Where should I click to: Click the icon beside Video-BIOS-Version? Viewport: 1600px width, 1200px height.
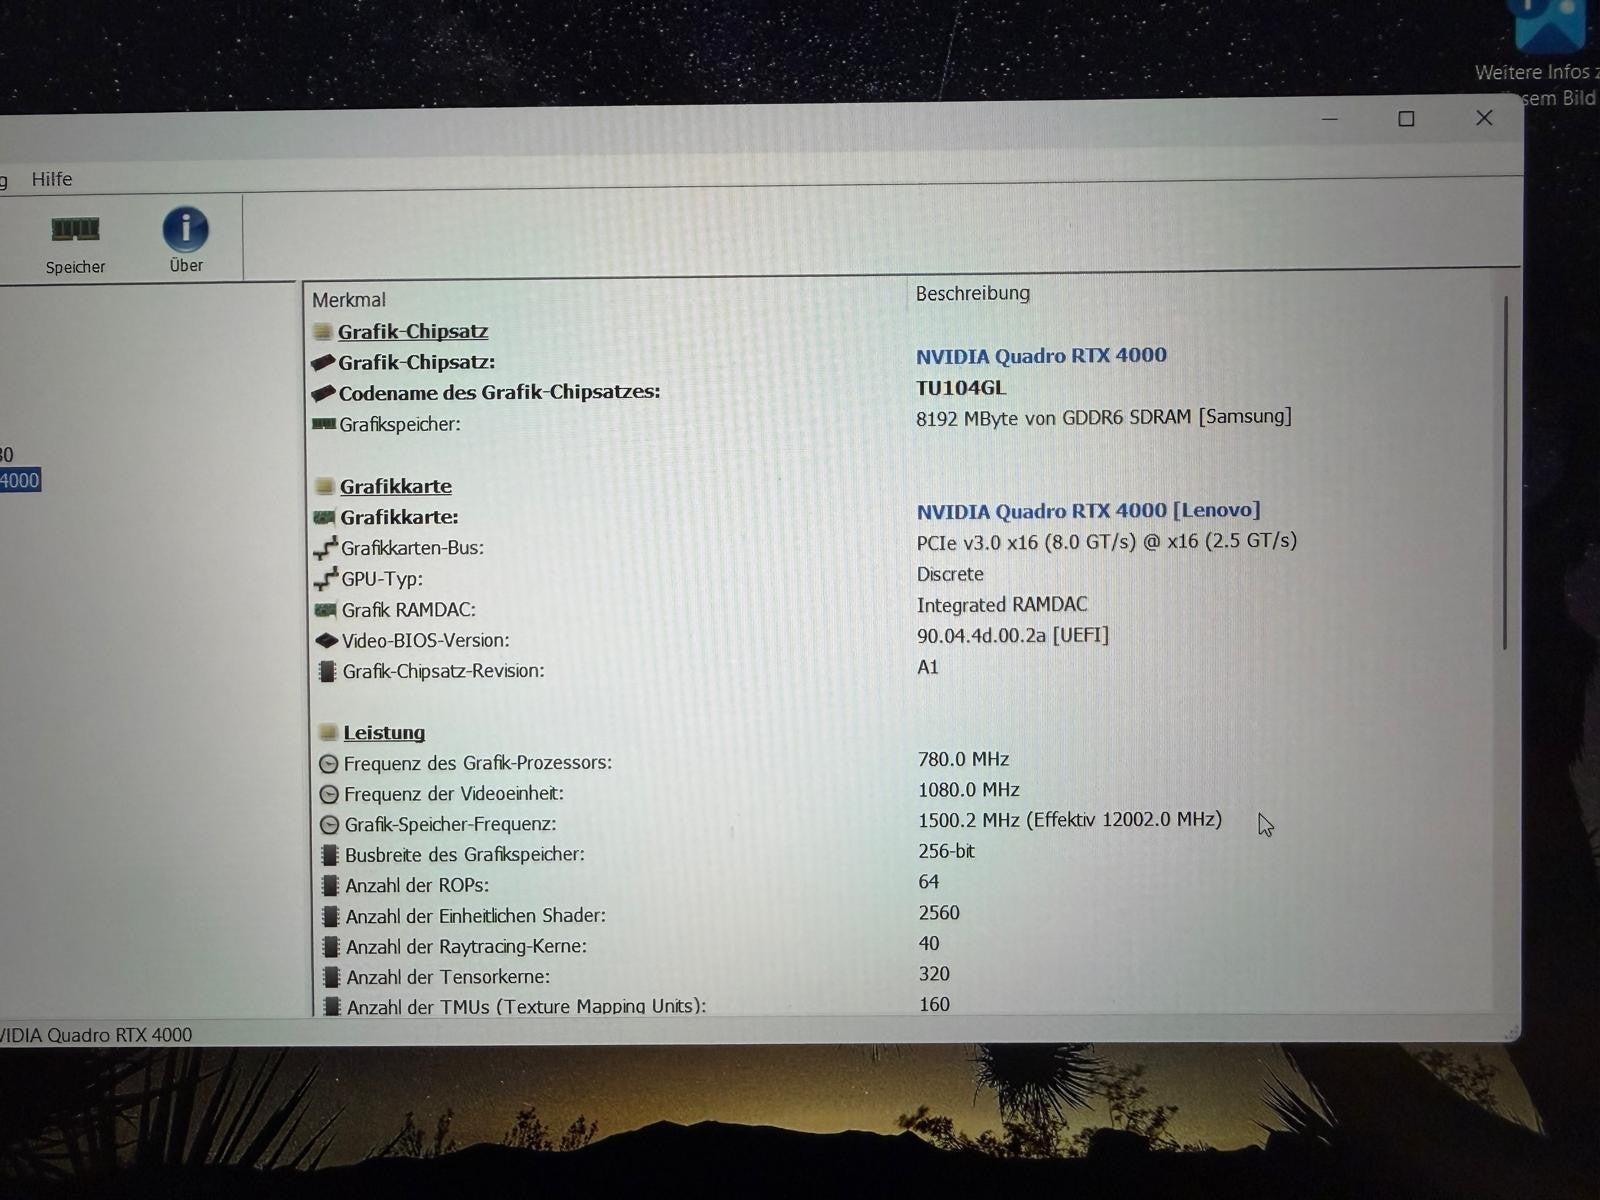point(327,640)
